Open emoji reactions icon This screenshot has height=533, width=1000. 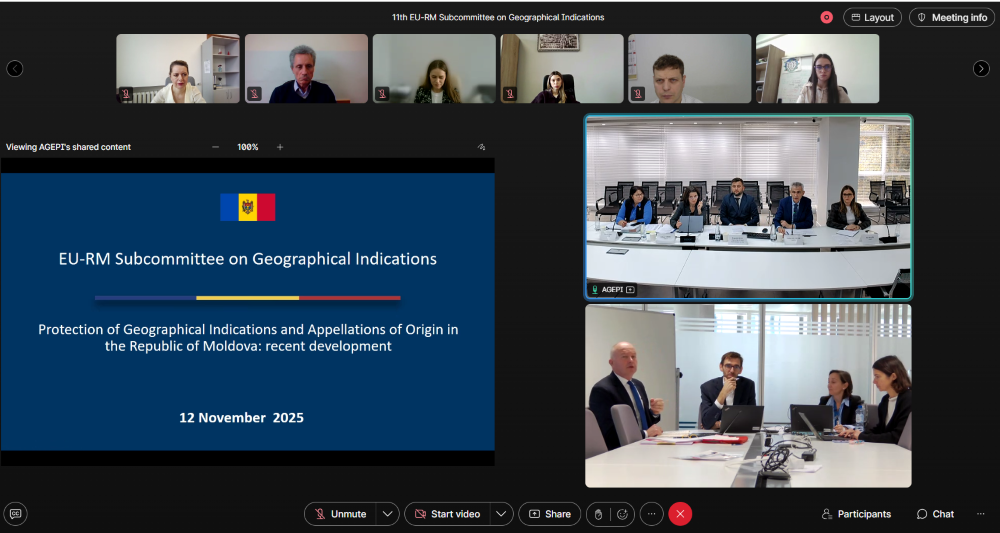tap(622, 514)
